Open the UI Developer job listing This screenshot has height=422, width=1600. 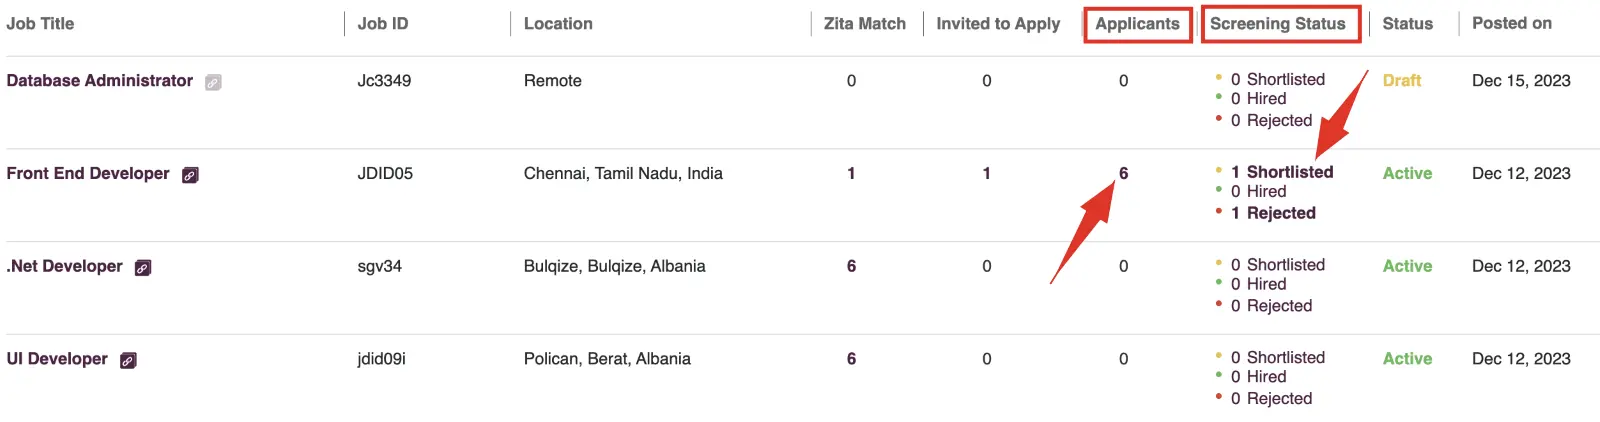tap(57, 358)
